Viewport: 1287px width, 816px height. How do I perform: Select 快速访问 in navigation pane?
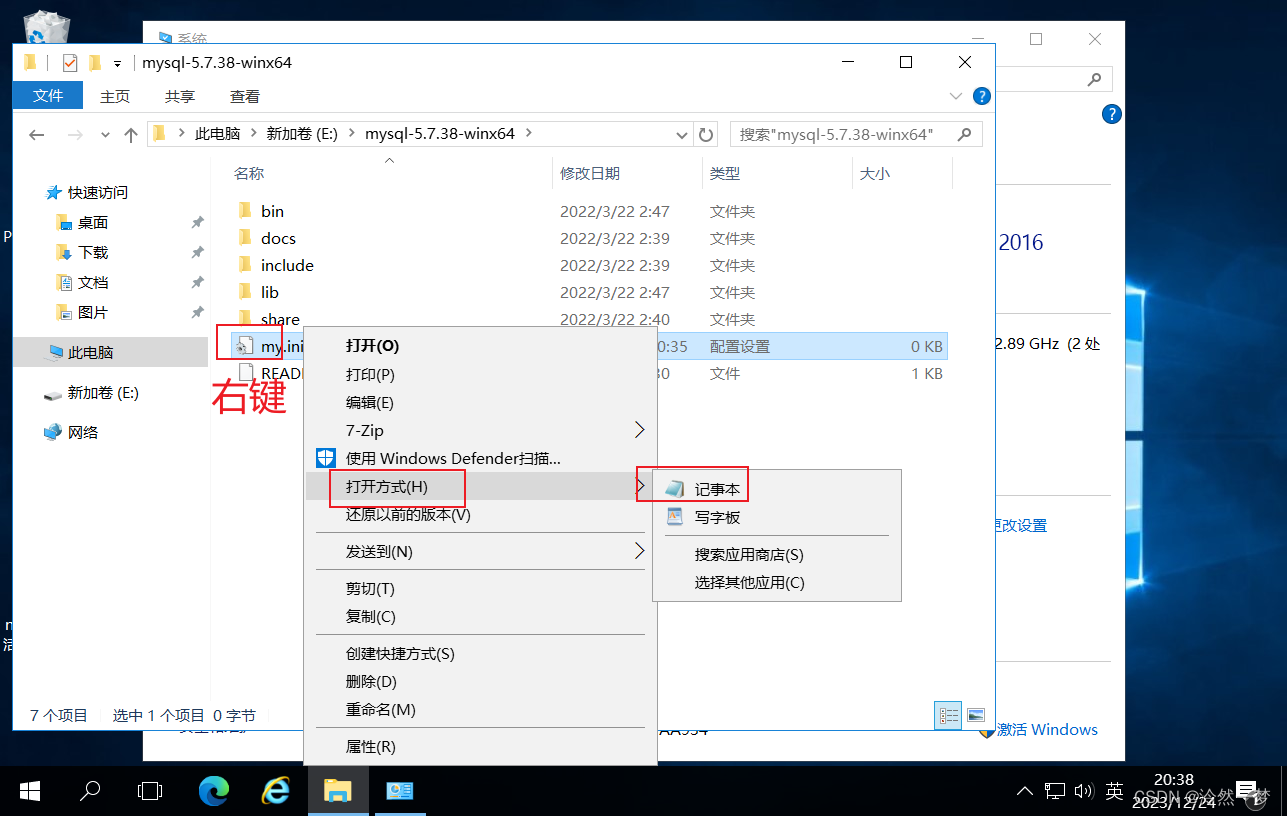pos(97,192)
